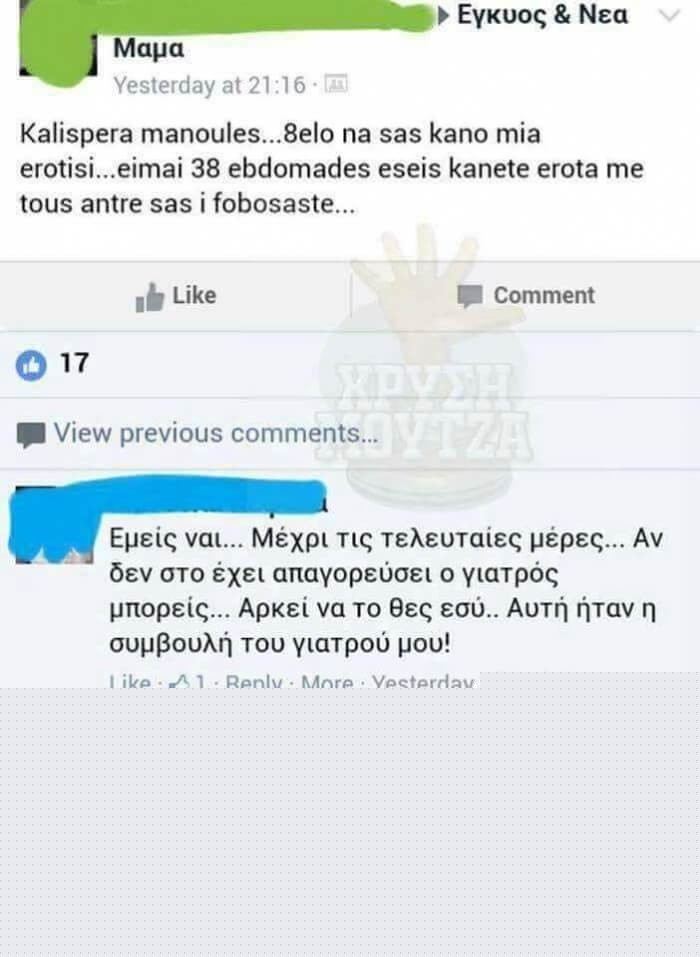The height and width of the screenshot is (957, 700).
Task: Reply to the Greek comment
Action: click(x=254, y=682)
